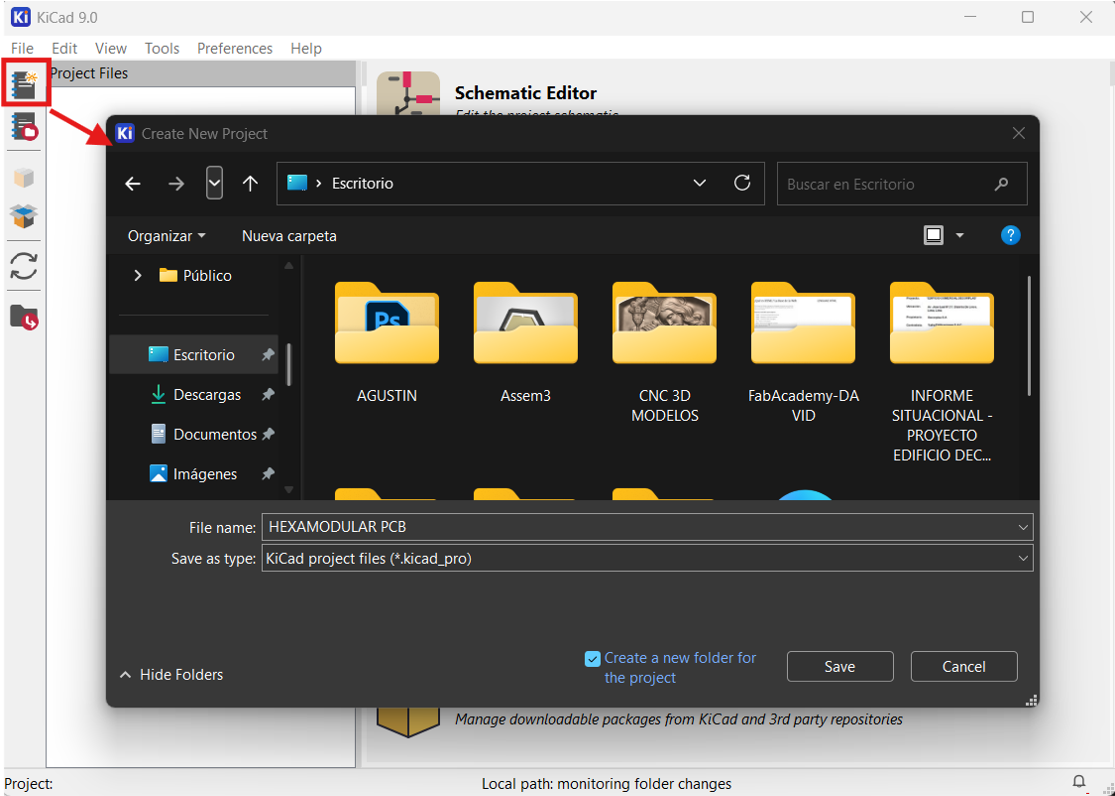Open the Schematic Editor launcher icon

point(408,95)
